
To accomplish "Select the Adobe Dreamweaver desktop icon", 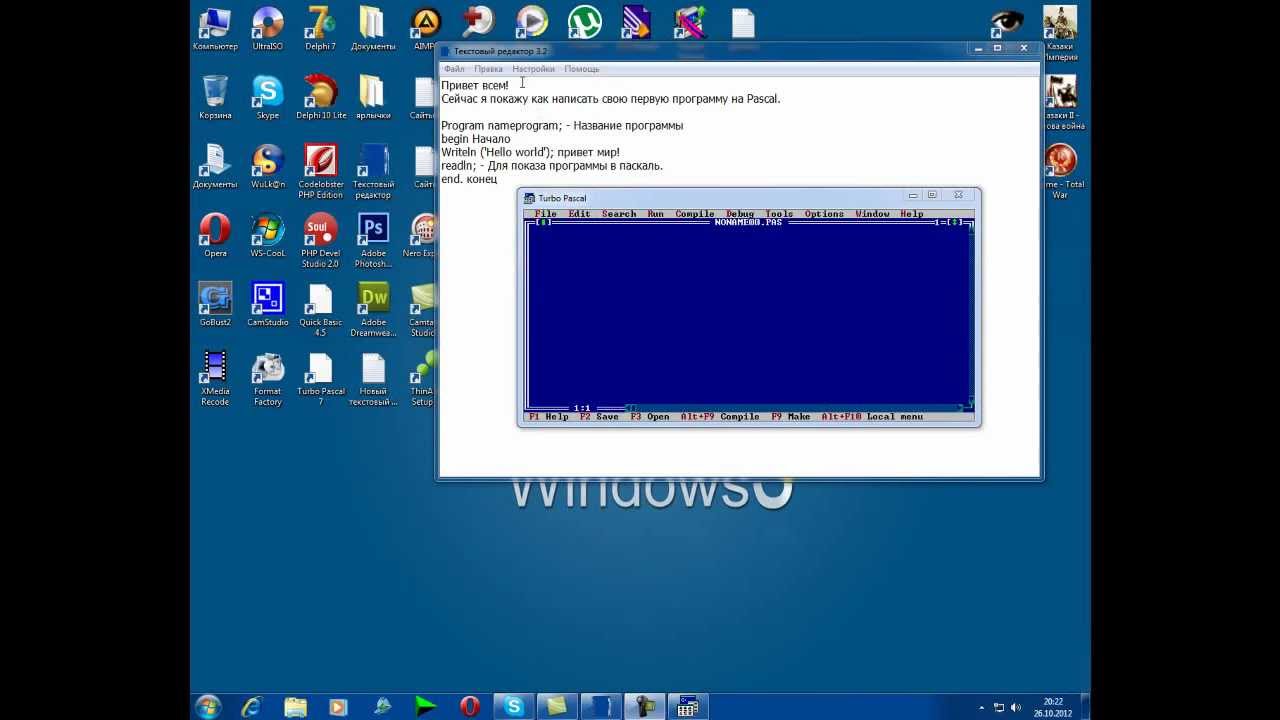I will pyautogui.click(x=373, y=309).
